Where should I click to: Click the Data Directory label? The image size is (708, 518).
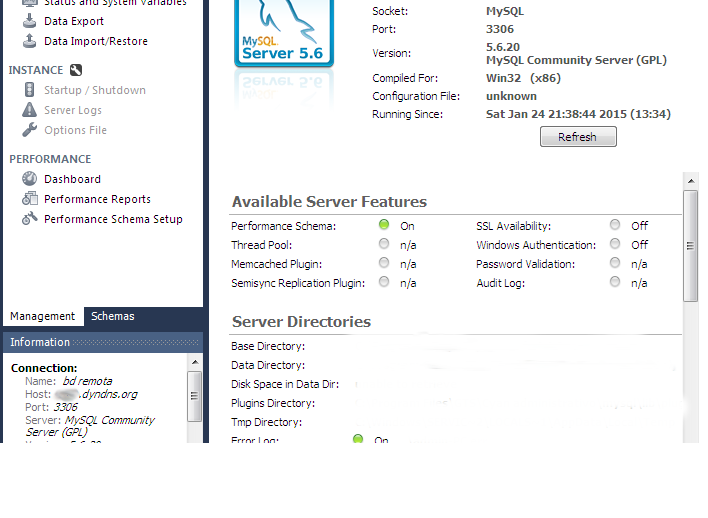(268, 365)
